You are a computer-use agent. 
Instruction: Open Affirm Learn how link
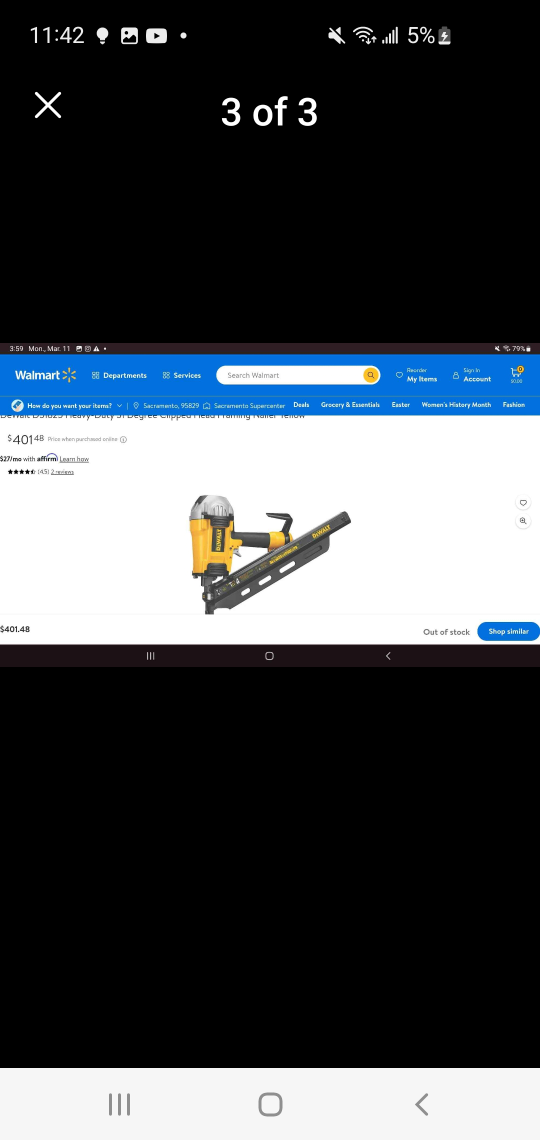click(74, 459)
